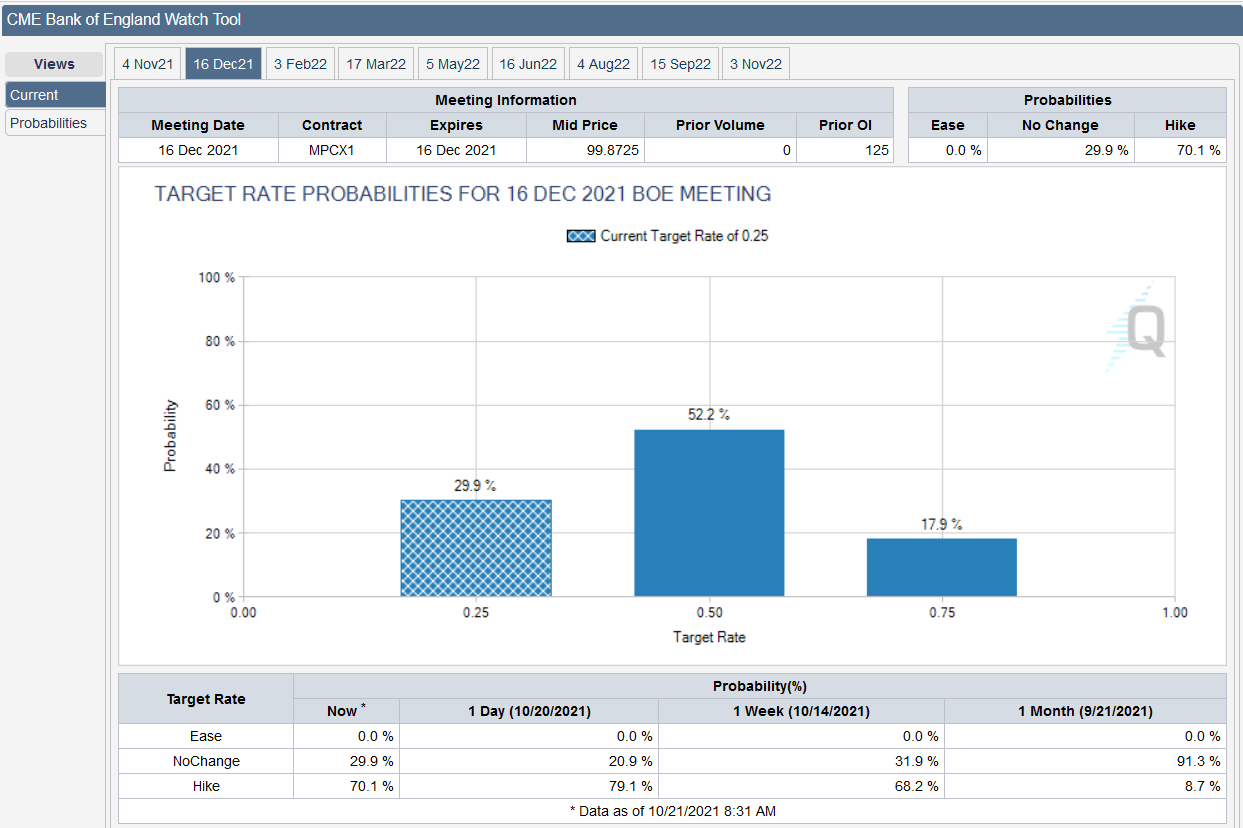Select the Current view in sidebar
Image resolution: width=1243 pixels, height=828 pixels.
pos(55,95)
